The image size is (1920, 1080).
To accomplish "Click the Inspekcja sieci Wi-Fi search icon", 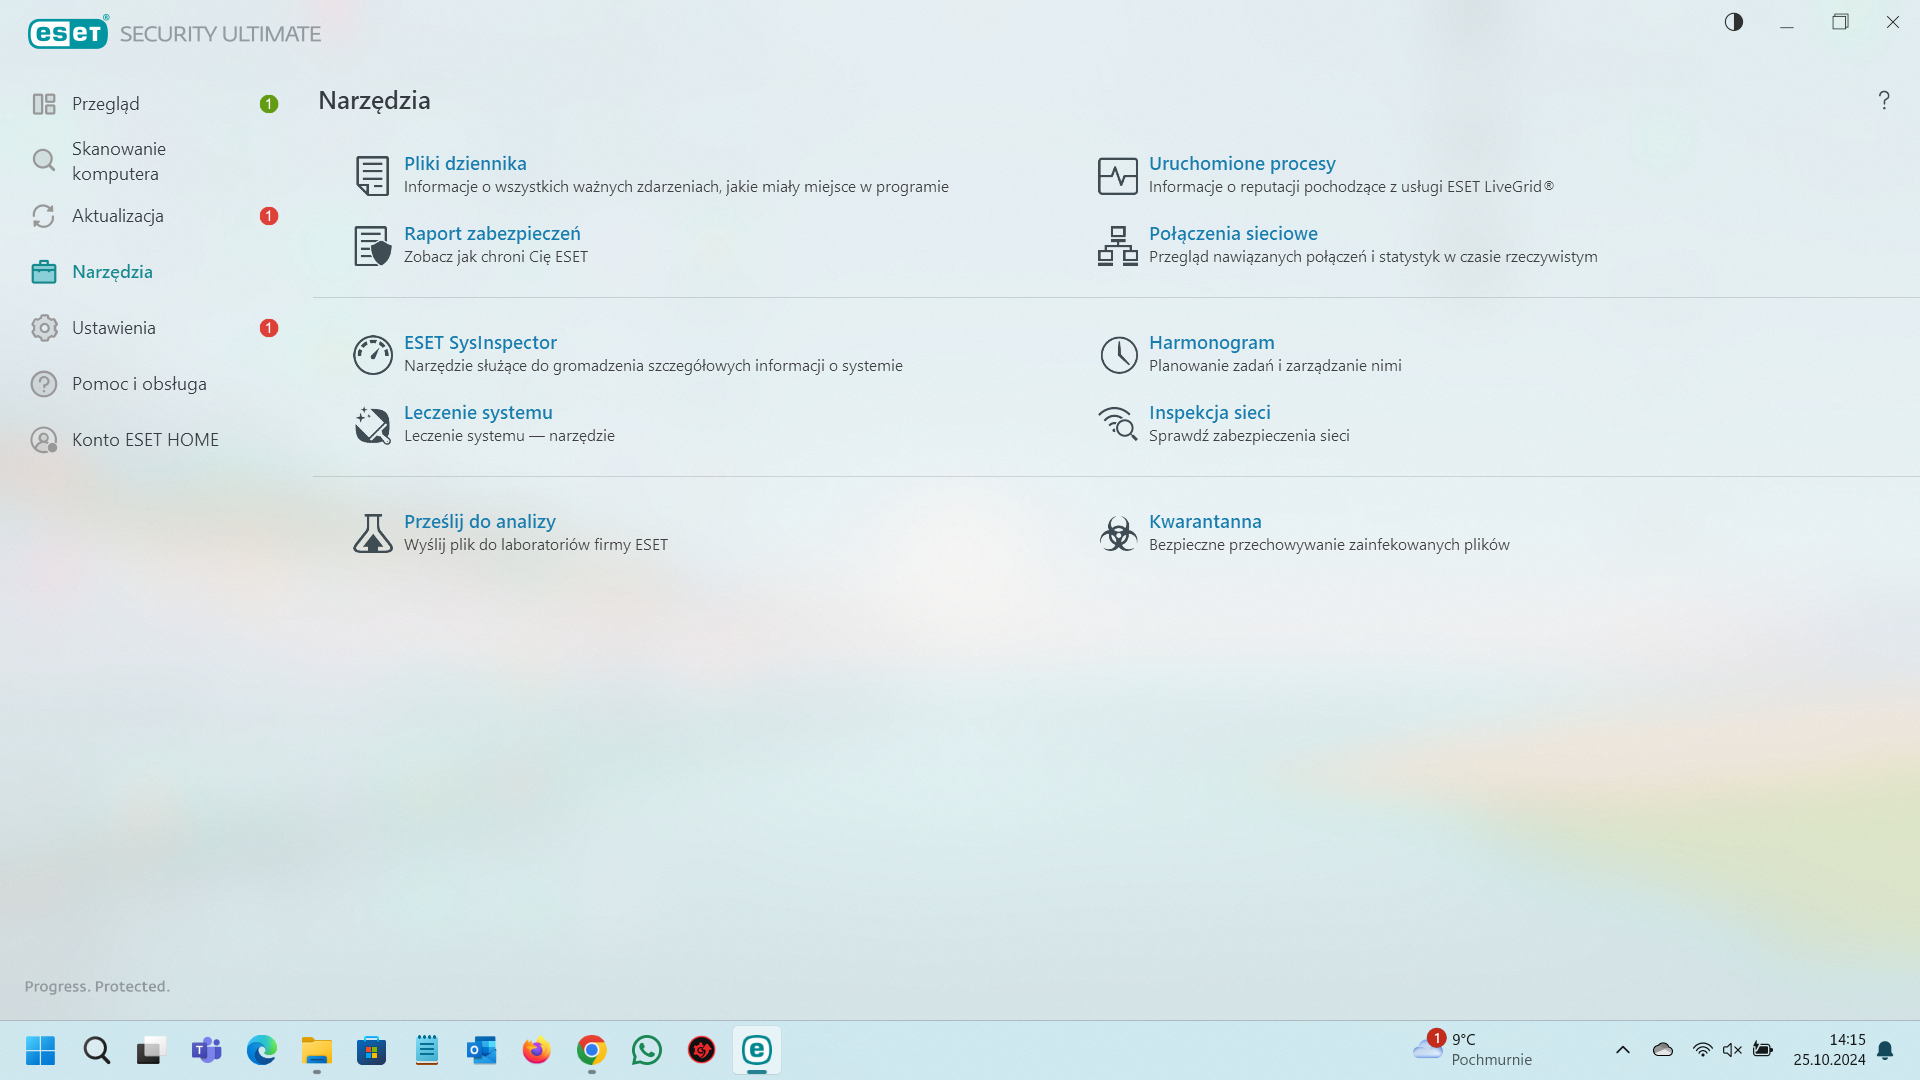I will coord(1118,424).
